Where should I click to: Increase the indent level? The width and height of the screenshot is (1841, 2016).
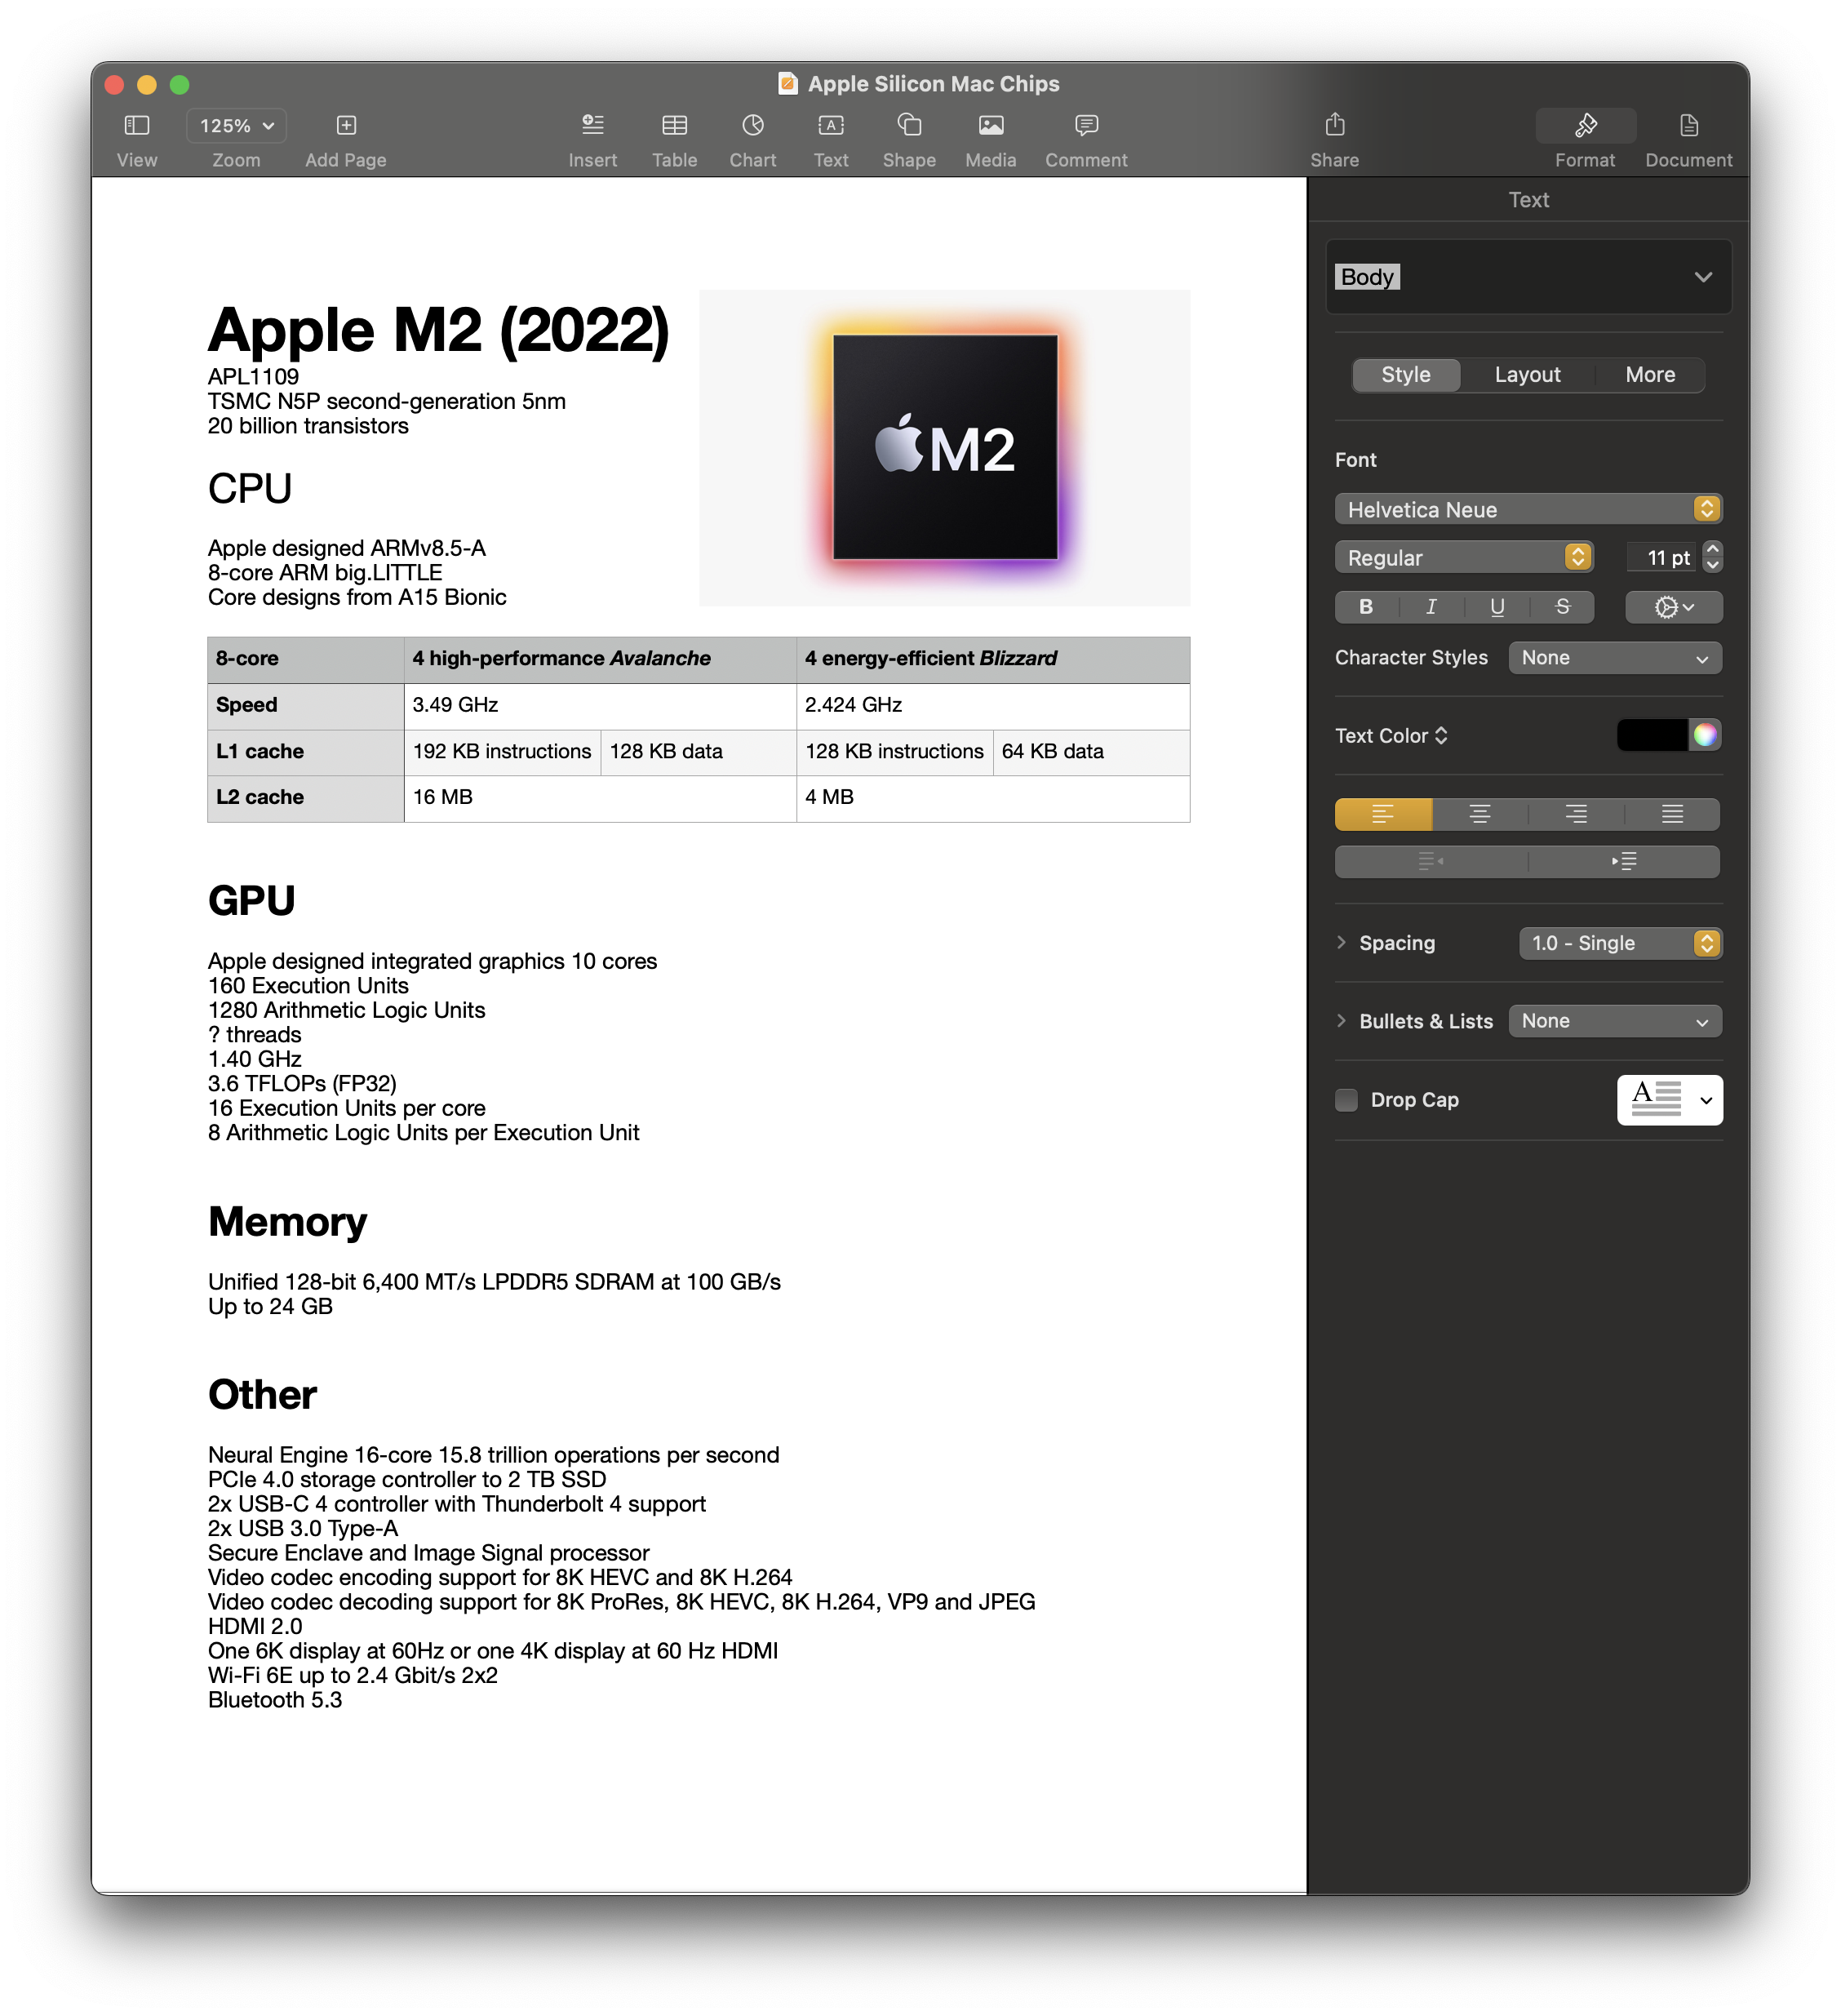(x=1623, y=861)
